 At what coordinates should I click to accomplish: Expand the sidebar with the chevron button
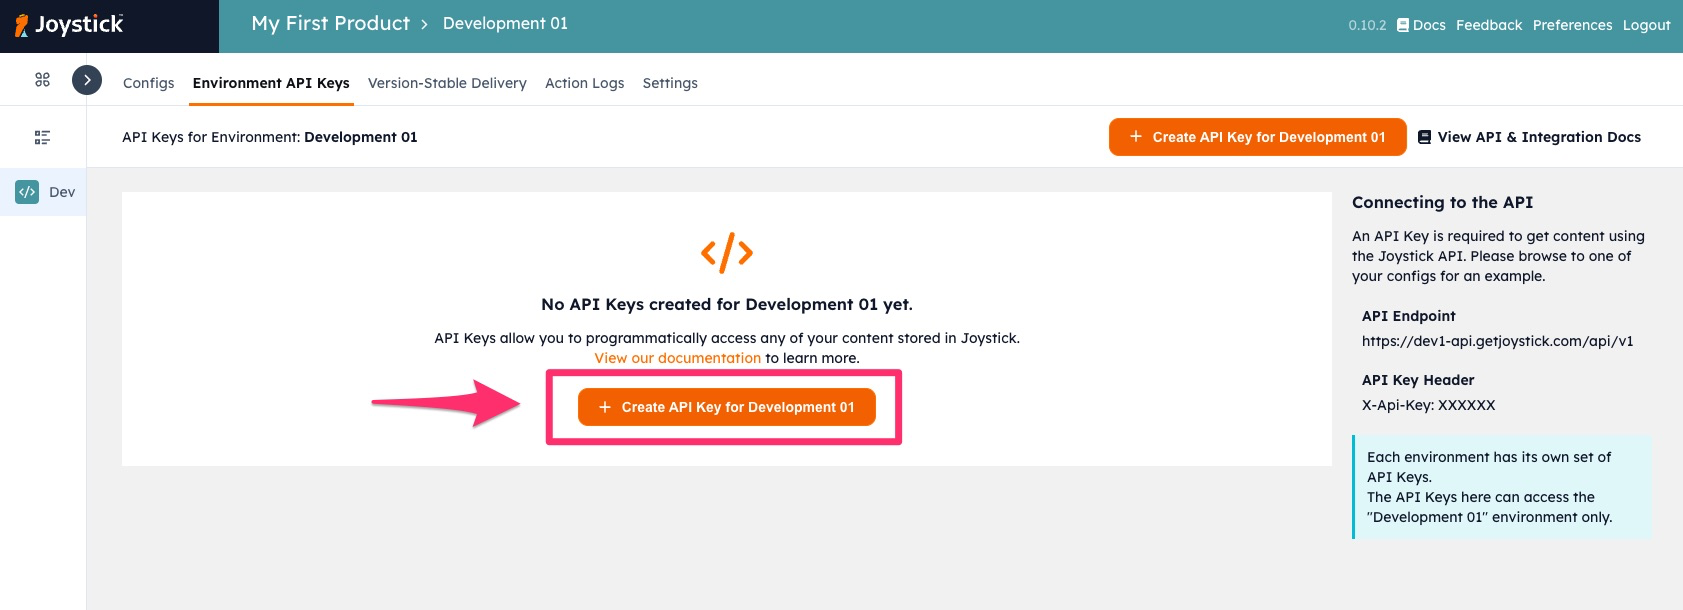(x=87, y=80)
